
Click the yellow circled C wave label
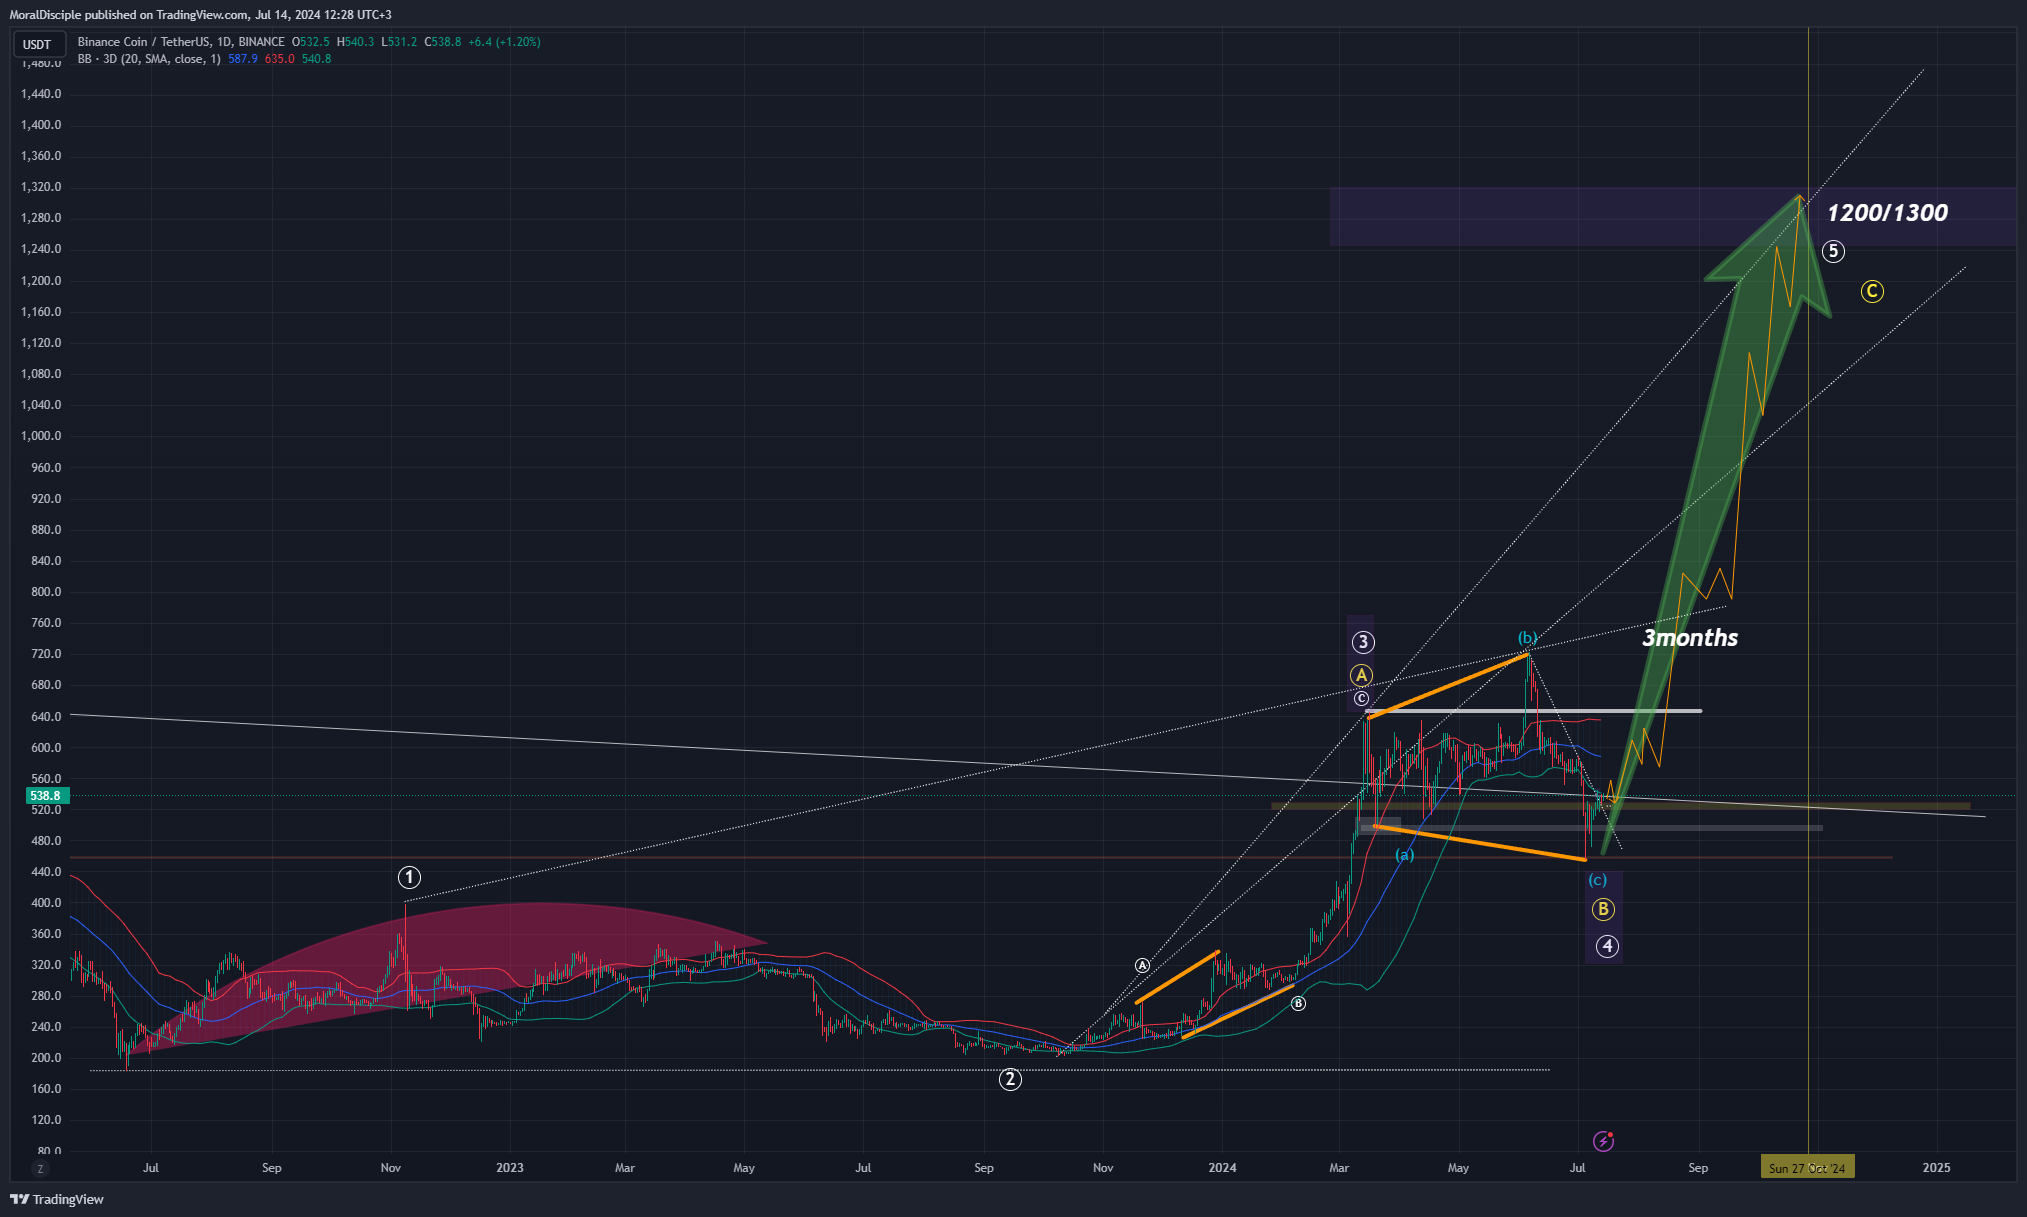point(1872,291)
